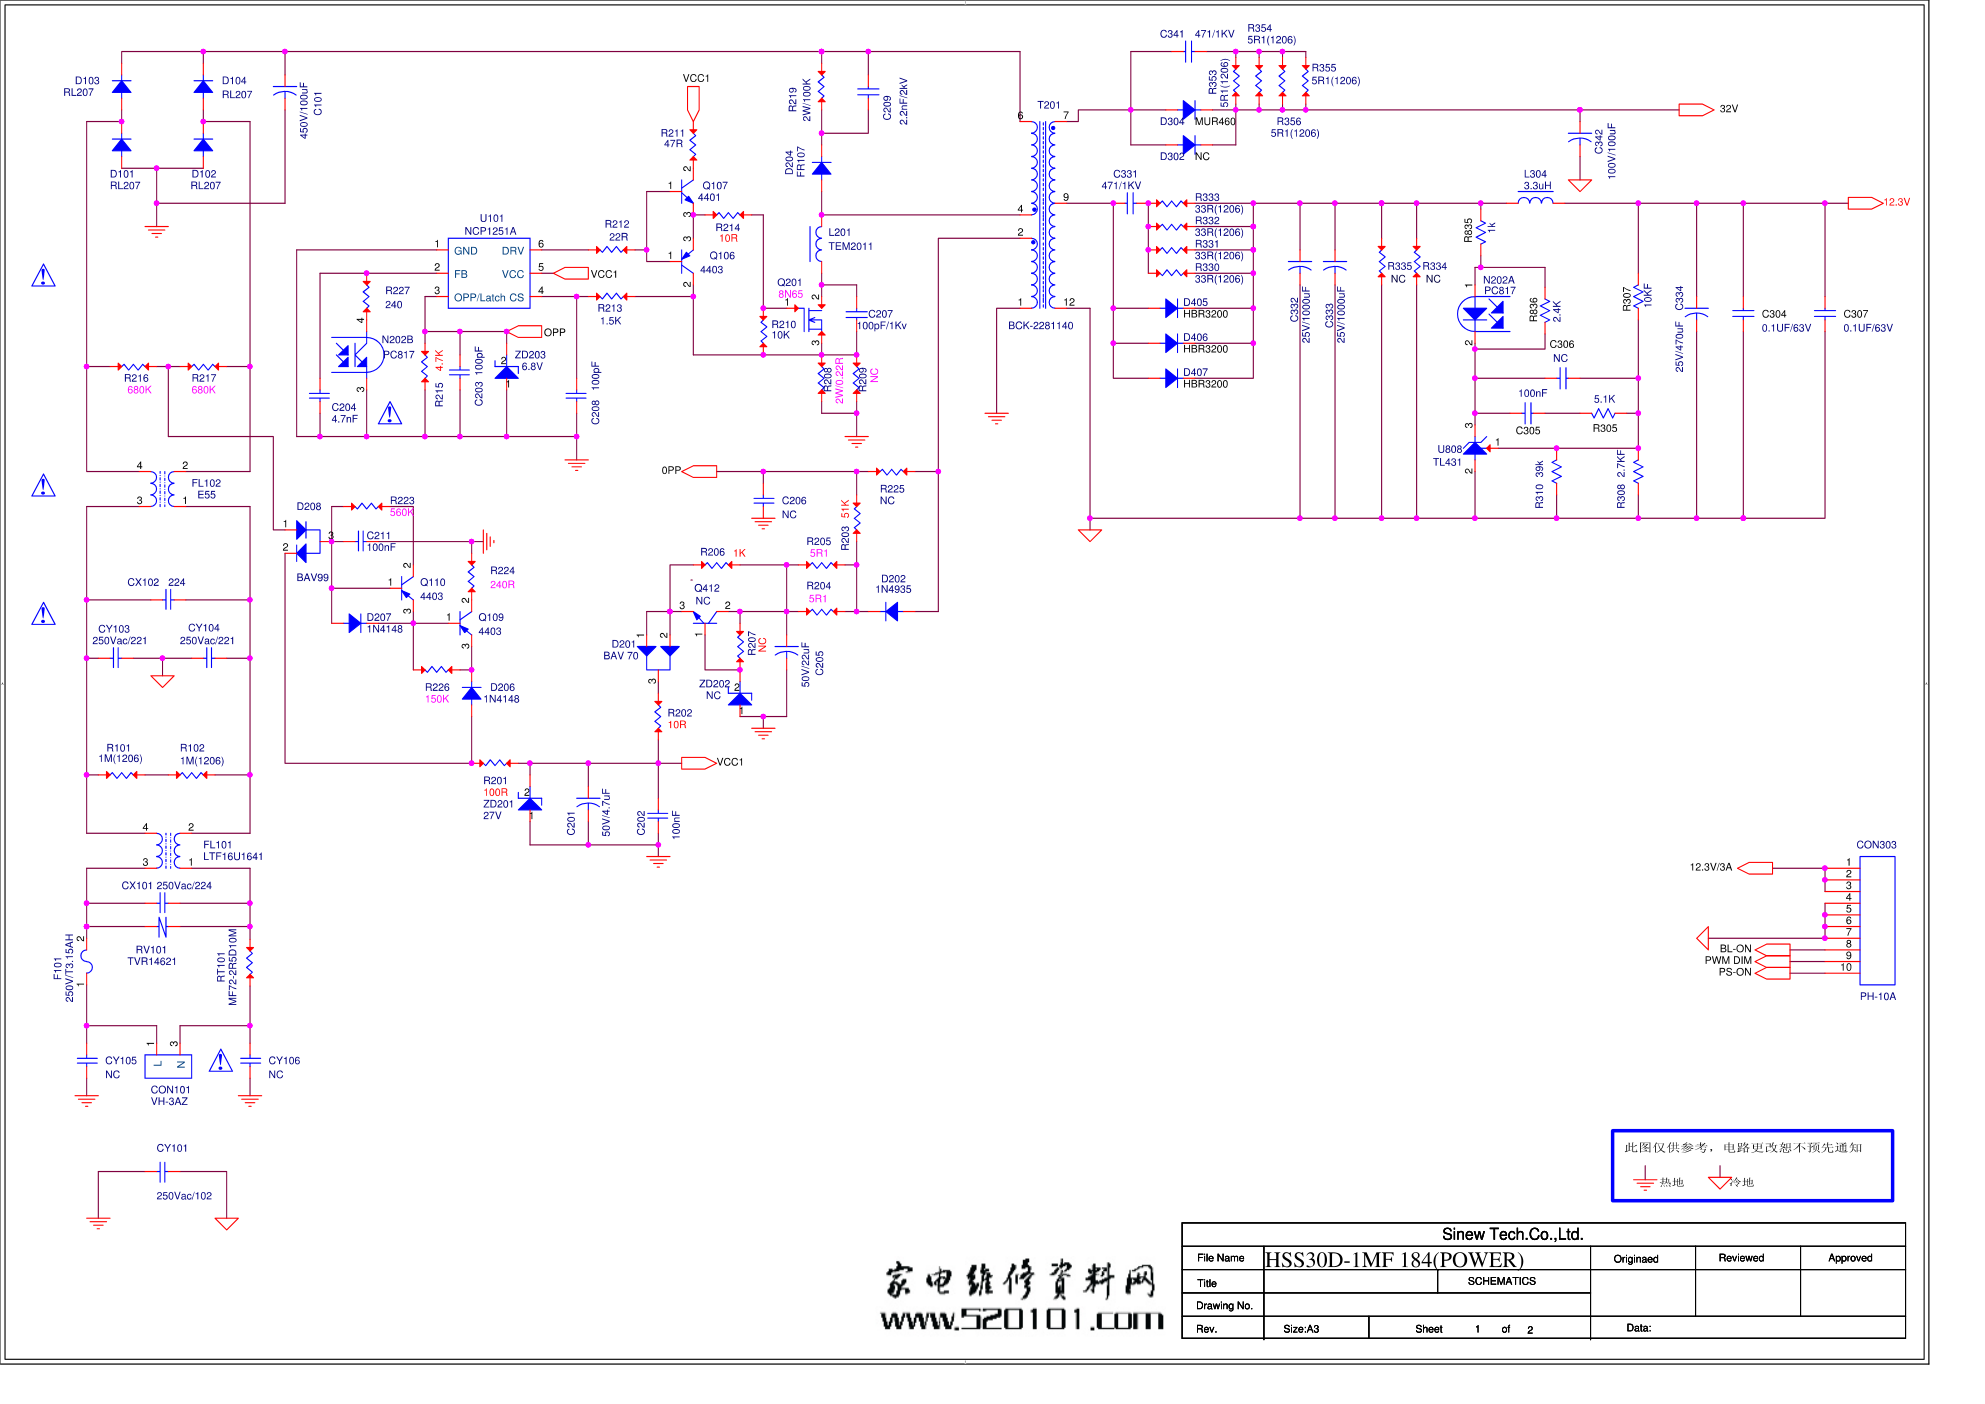Click the U808 TL431 shunt regulator symbol
The image size is (1985, 1404).
pos(1475,448)
